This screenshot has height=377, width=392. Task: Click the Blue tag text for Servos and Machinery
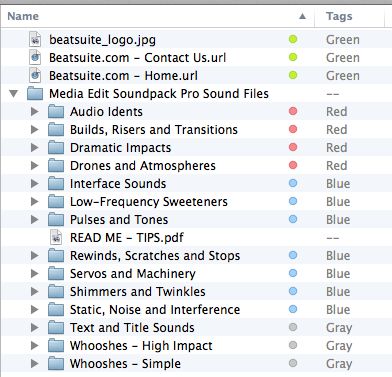coord(338,274)
